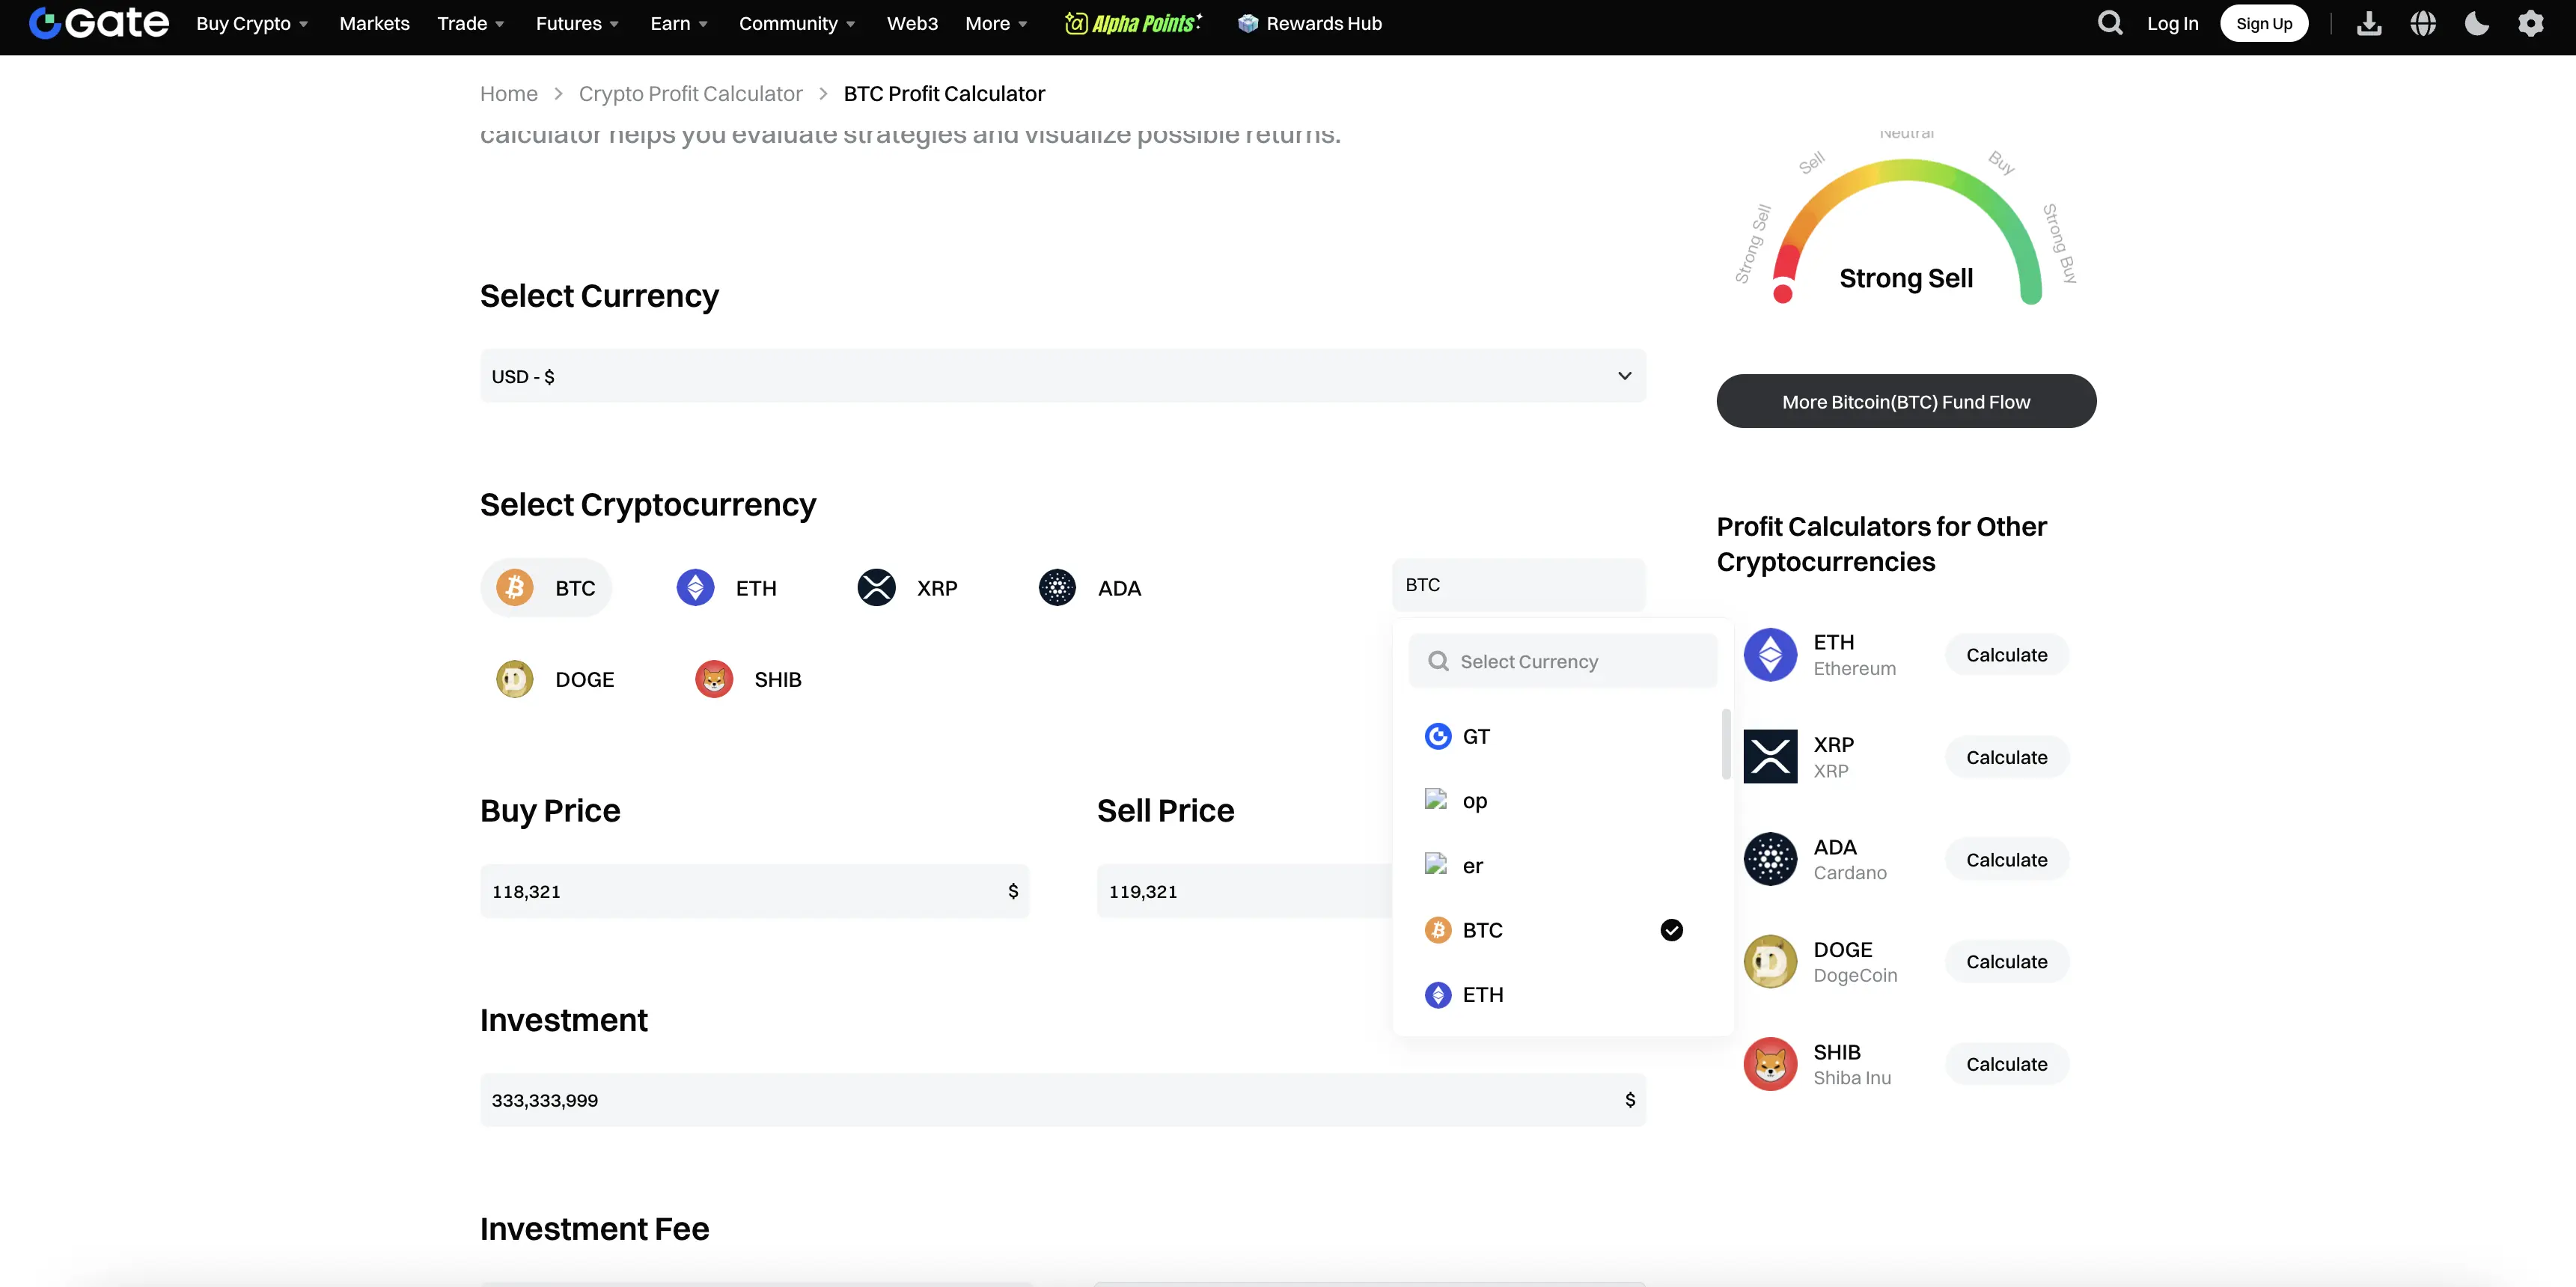Image resolution: width=2576 pixels, height=1287 pixels.
Task: Focus the Investment amount input
Action: (1063, 1100)
